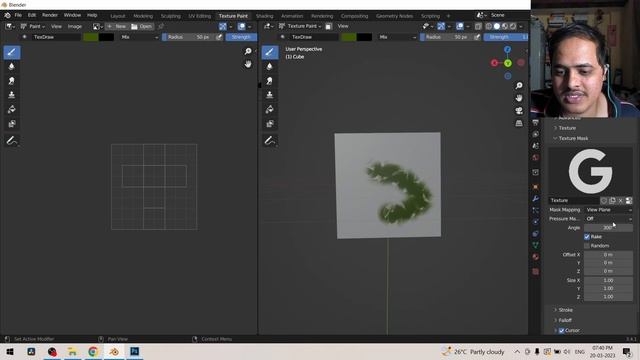Viewport: 640px width, 360px height.
Task: Open the Window menu
Action: [72, 15]
